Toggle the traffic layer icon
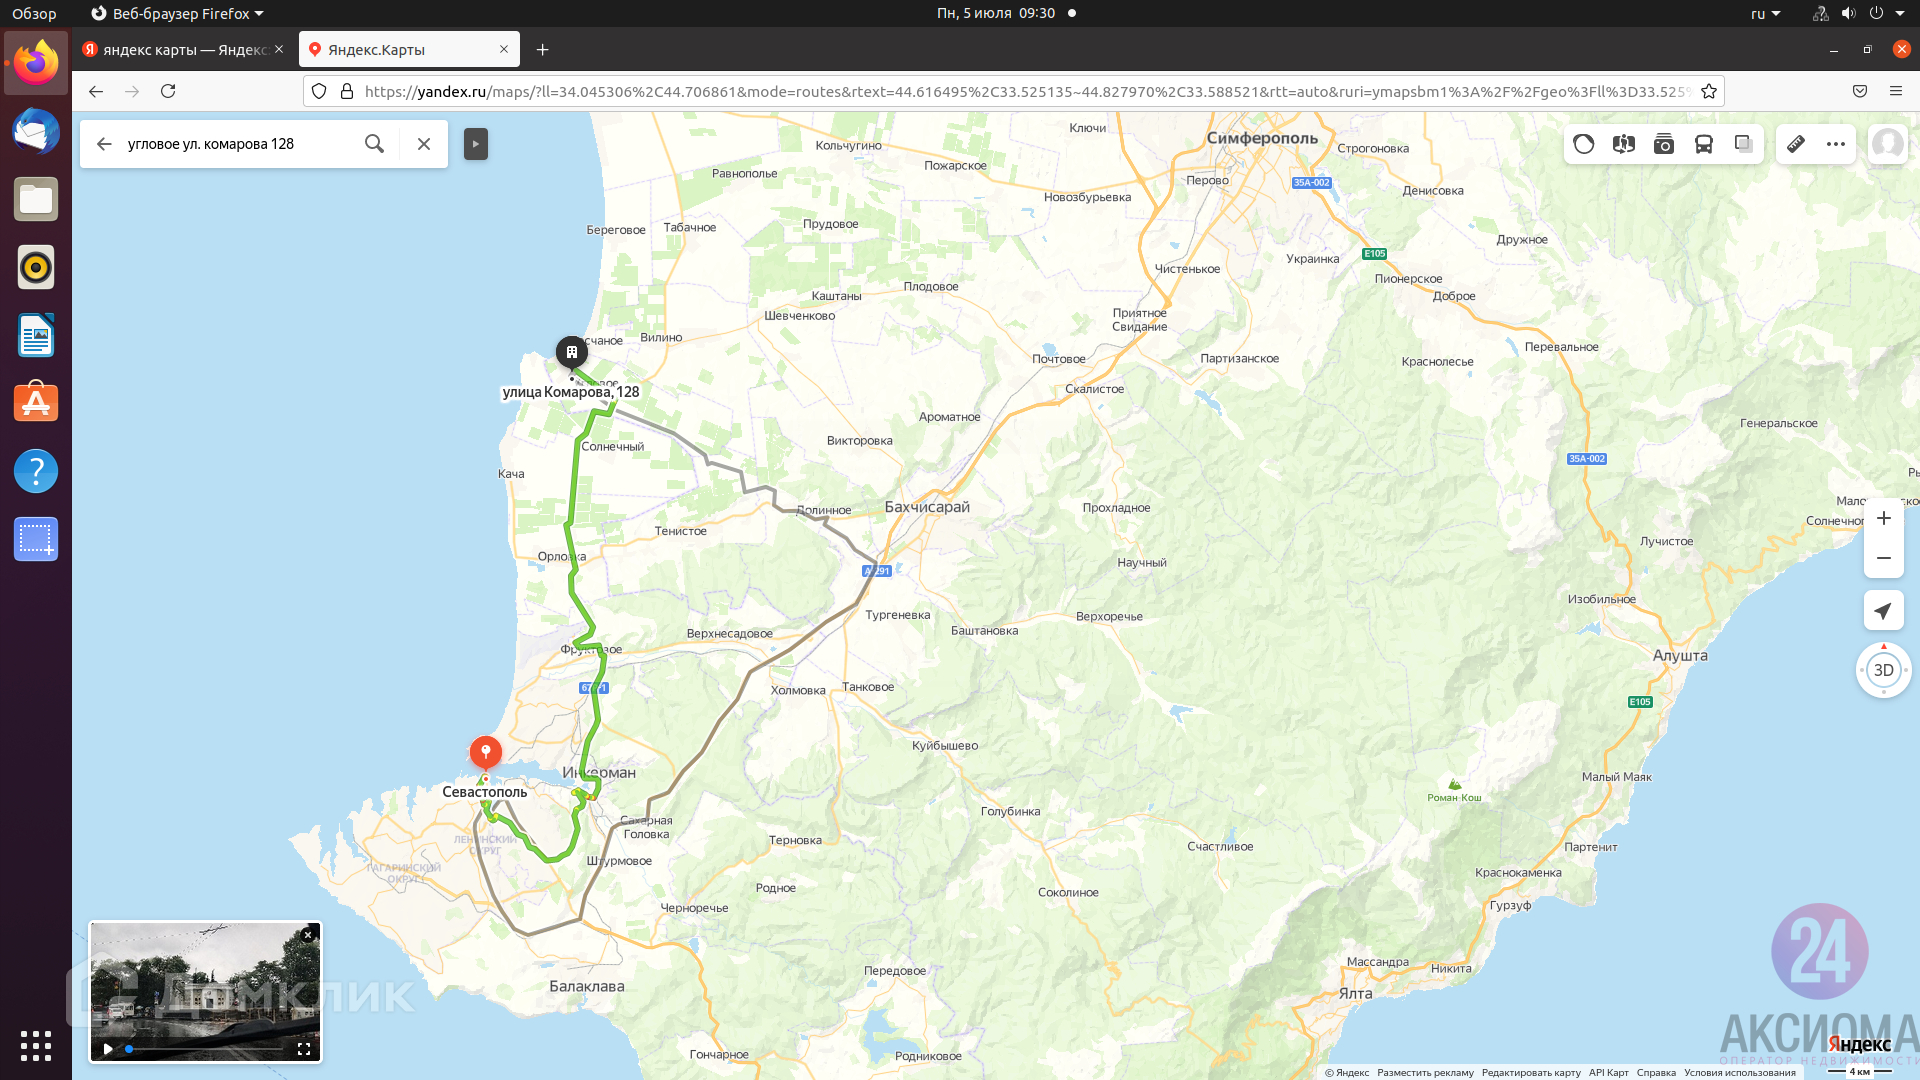Screen dimensions: 1920x1080 (x=1583, y=144)
